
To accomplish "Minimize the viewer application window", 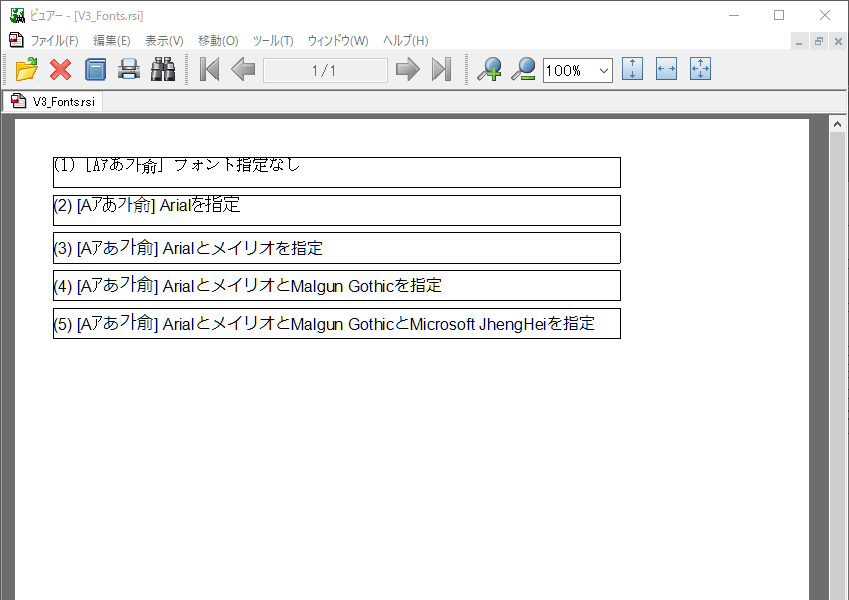I will pos(734,15).
